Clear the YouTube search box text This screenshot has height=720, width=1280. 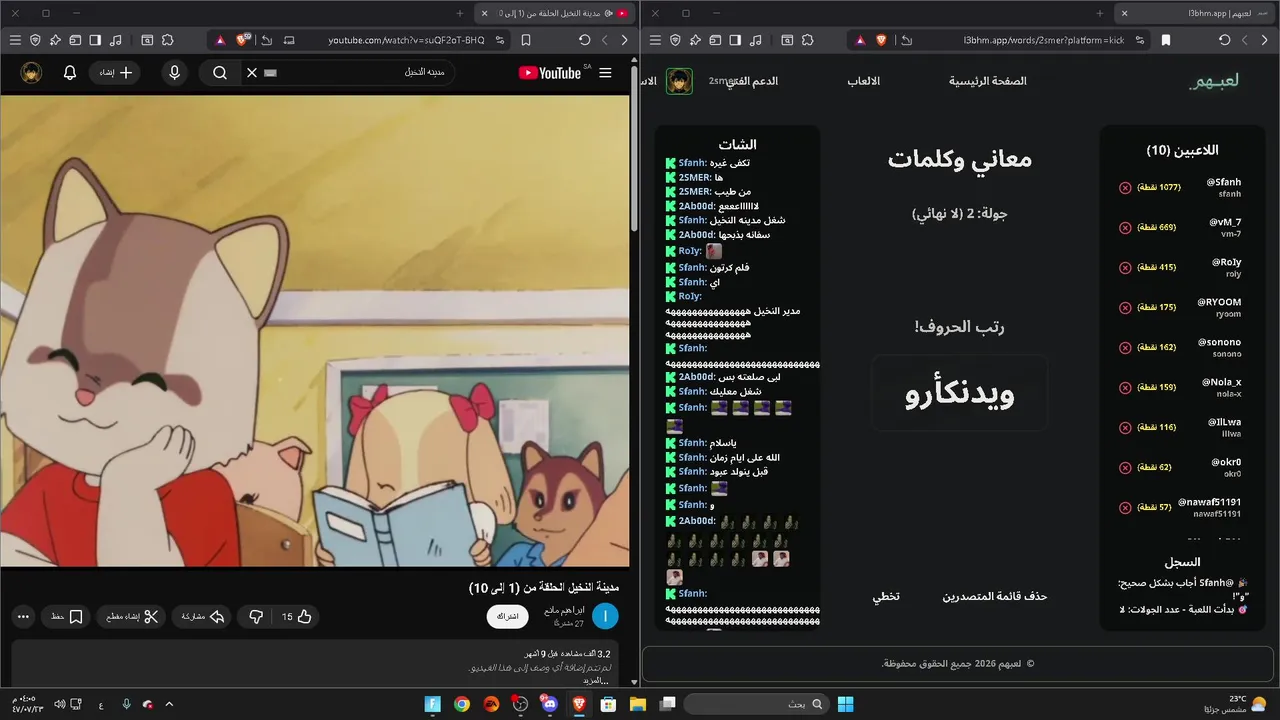(x=252, y=73)
